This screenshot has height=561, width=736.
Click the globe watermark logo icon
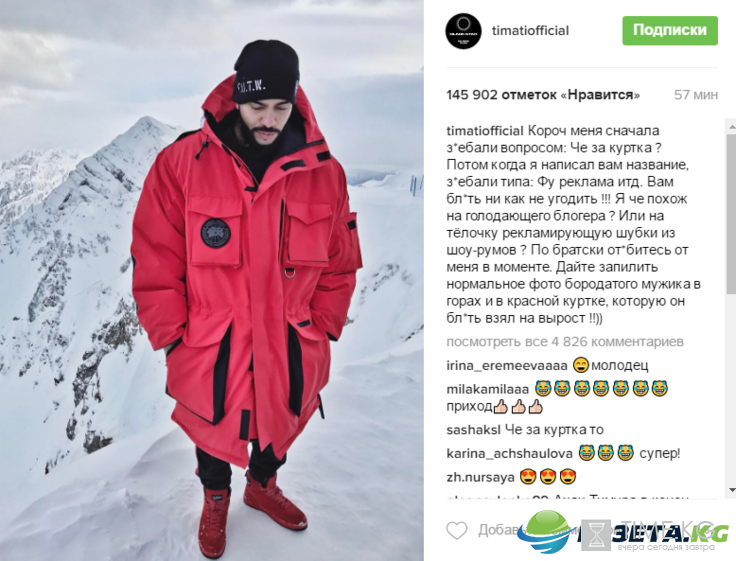[x=545, y=531]
